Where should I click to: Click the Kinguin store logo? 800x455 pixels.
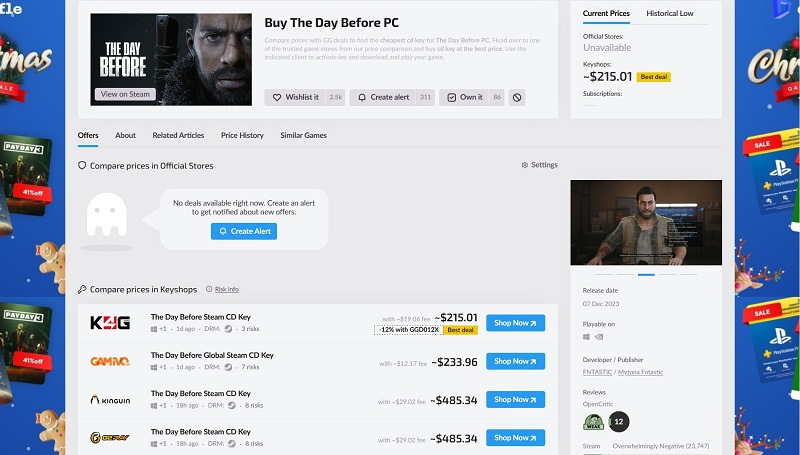pos(109,399)
